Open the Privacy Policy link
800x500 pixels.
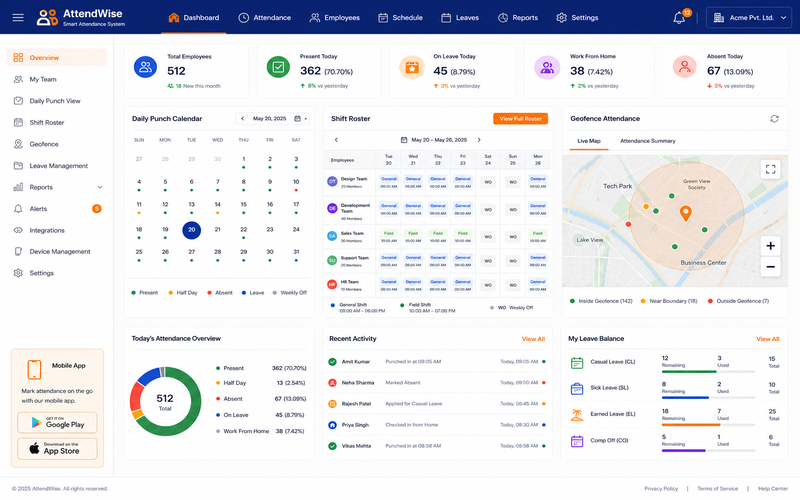661,489
